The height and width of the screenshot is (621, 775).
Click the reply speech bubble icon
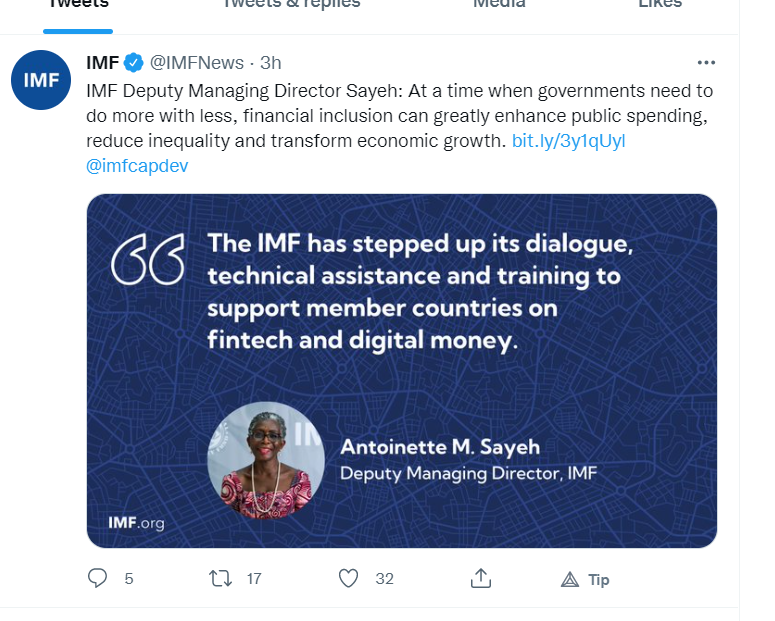click(x=98, y=578)
